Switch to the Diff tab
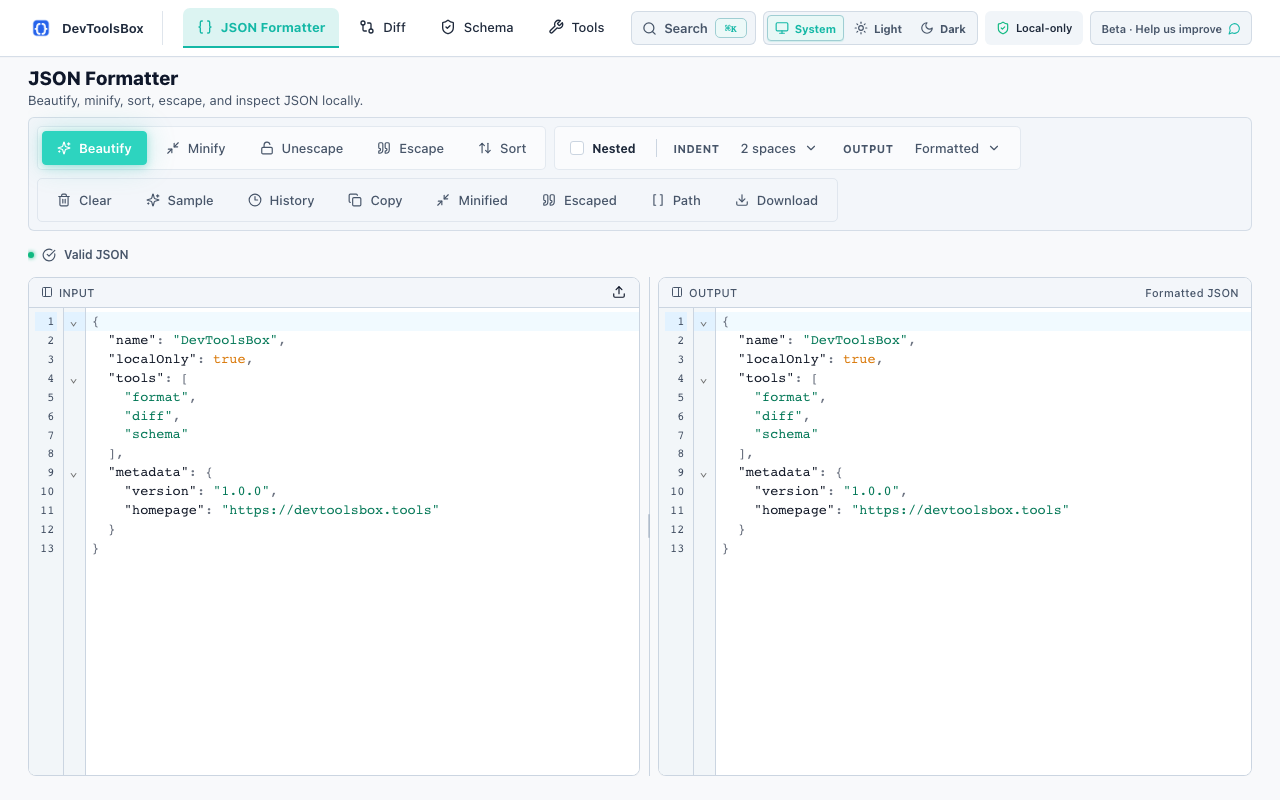Image resolution: width=1280 pixels, height=800 pixels. [x=383, y=28]
